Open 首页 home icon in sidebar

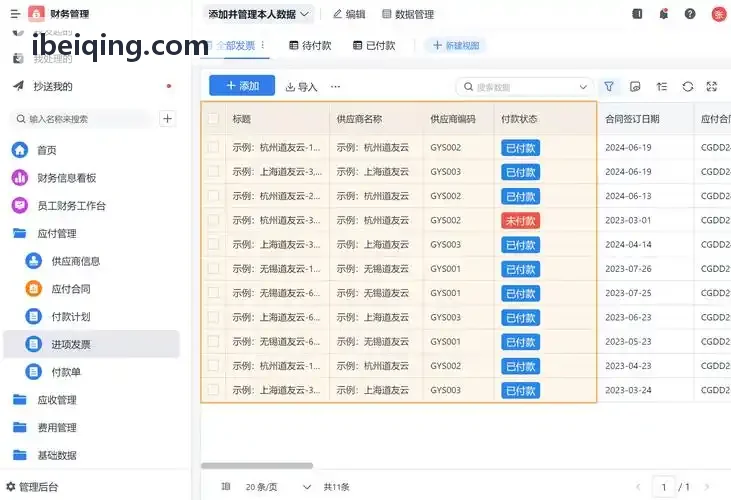20,150
